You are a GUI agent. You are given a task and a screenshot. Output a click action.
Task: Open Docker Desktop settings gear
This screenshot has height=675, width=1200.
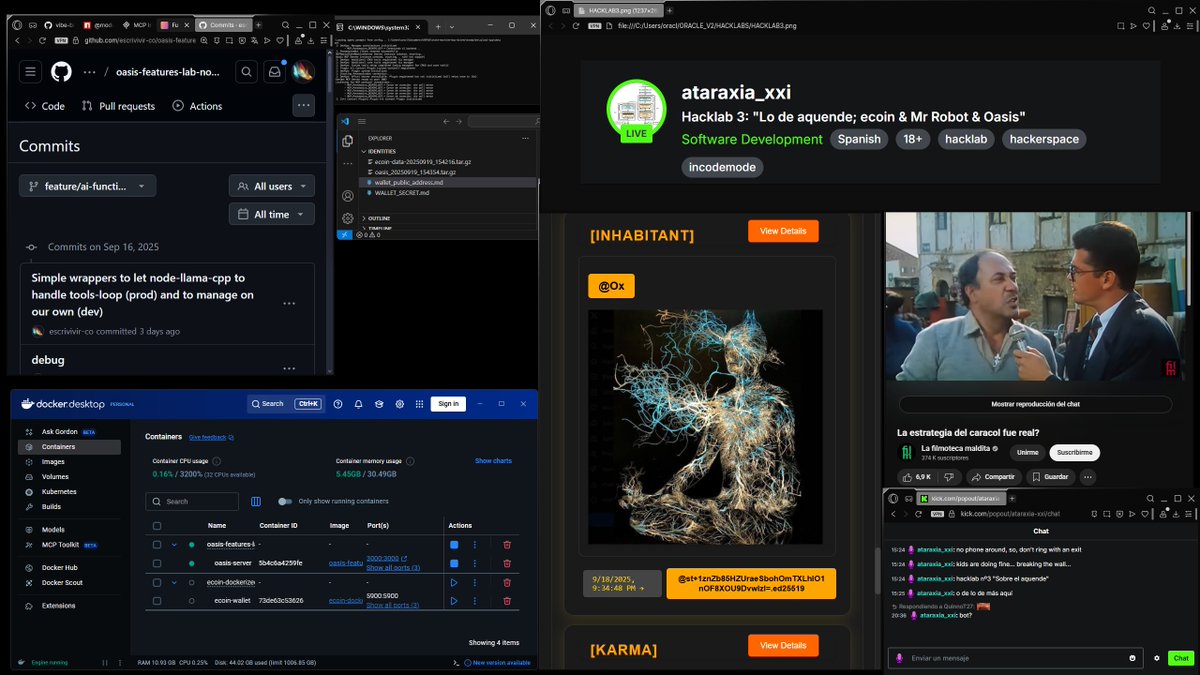point(399,404)
